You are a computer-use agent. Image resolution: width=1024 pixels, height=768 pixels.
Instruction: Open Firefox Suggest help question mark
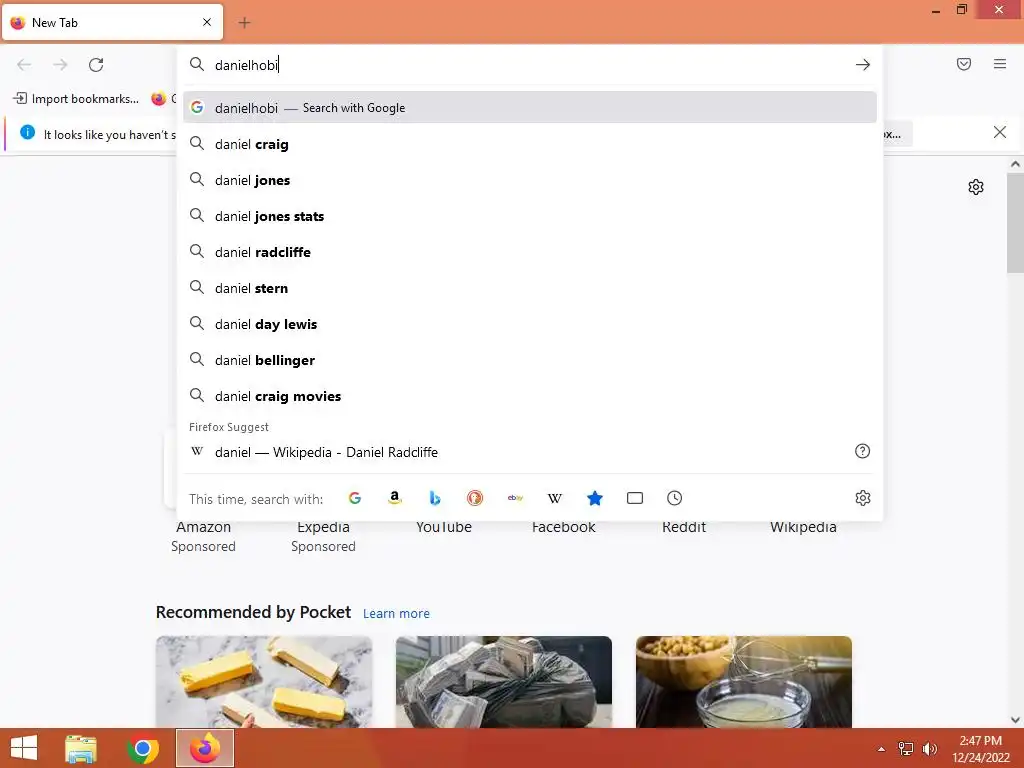click(862, 451)
